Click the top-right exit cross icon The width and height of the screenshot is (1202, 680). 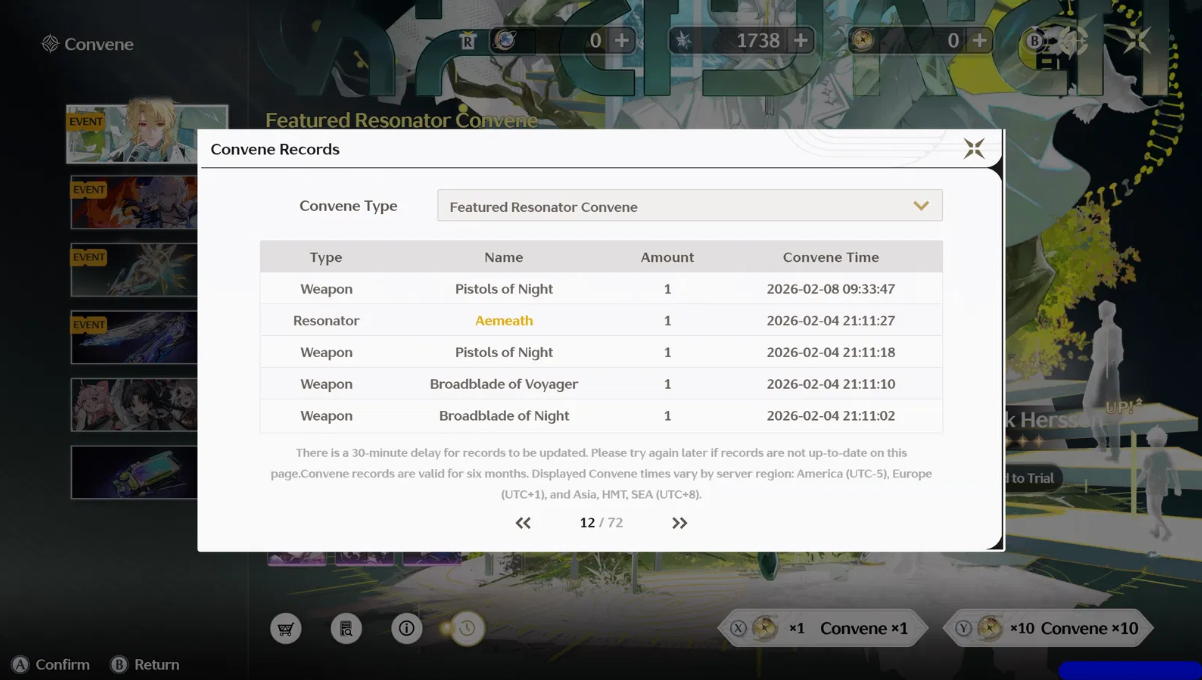(x=1137, y=40)
